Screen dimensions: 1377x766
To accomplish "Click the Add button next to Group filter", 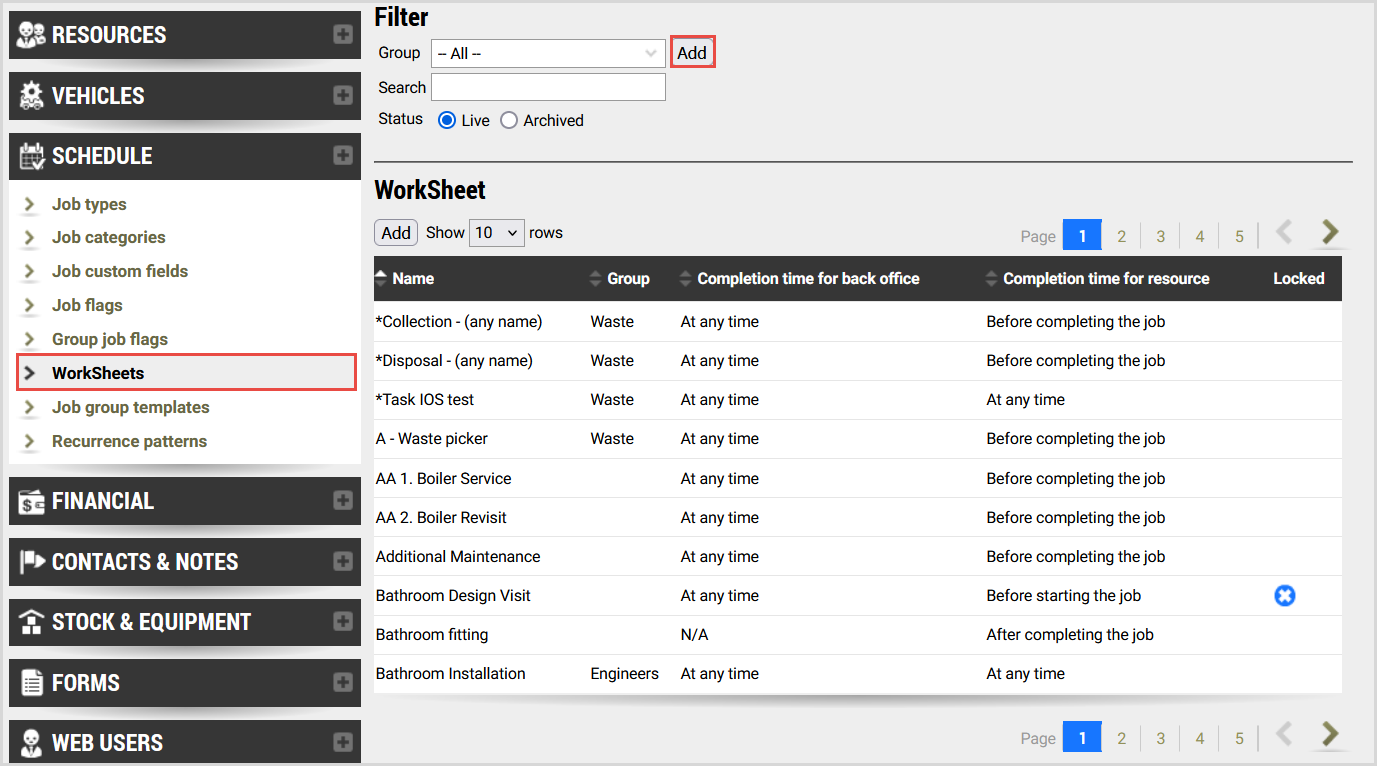I will click(x=692, y=53).
